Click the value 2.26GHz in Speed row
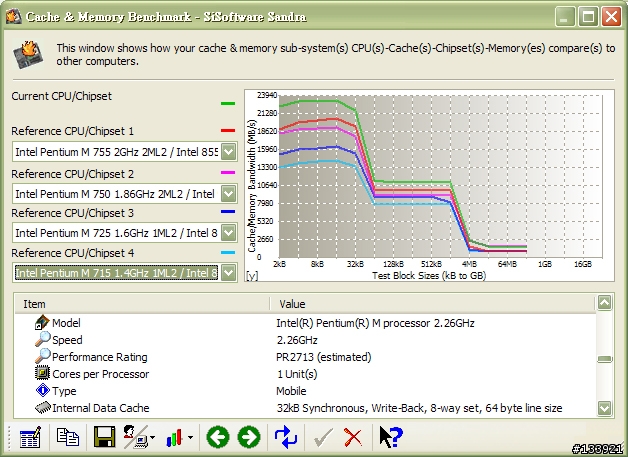Screen dimensions: 628x457 pyautogui.click(x=297, y=340)
